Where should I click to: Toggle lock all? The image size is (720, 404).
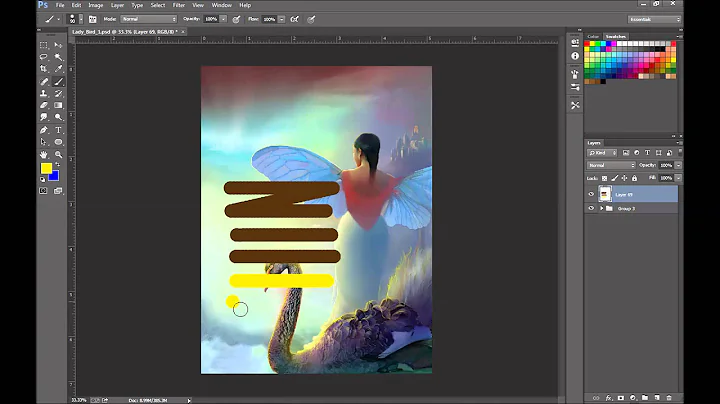635,178
